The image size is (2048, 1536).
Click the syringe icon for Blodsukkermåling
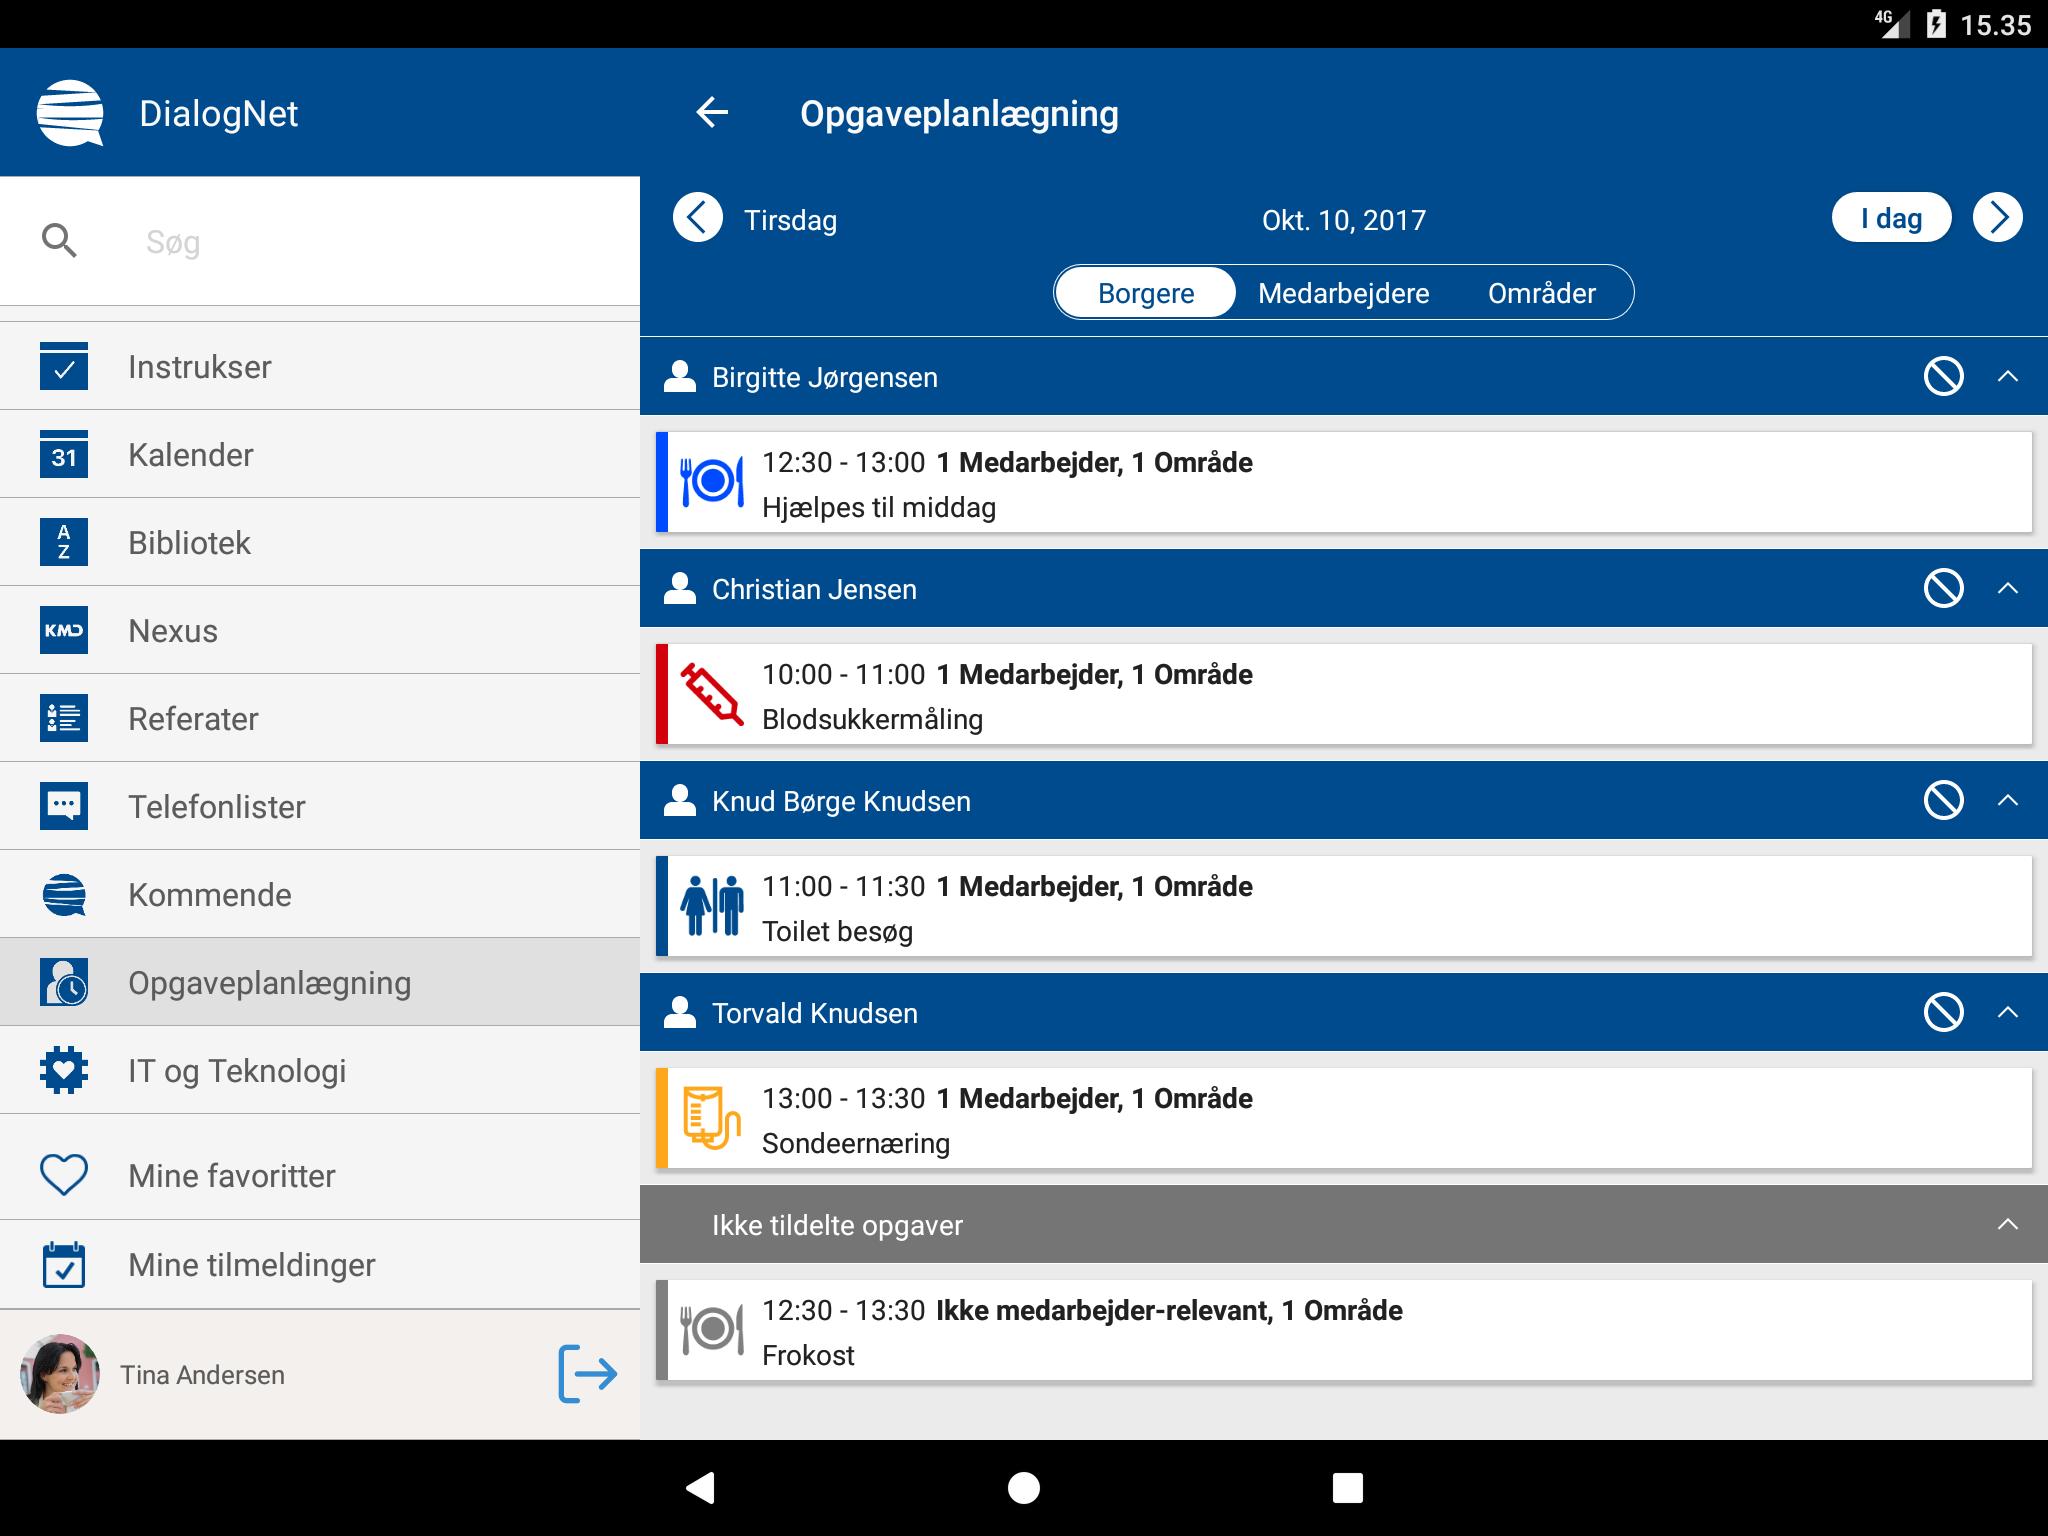click(712, 694)
